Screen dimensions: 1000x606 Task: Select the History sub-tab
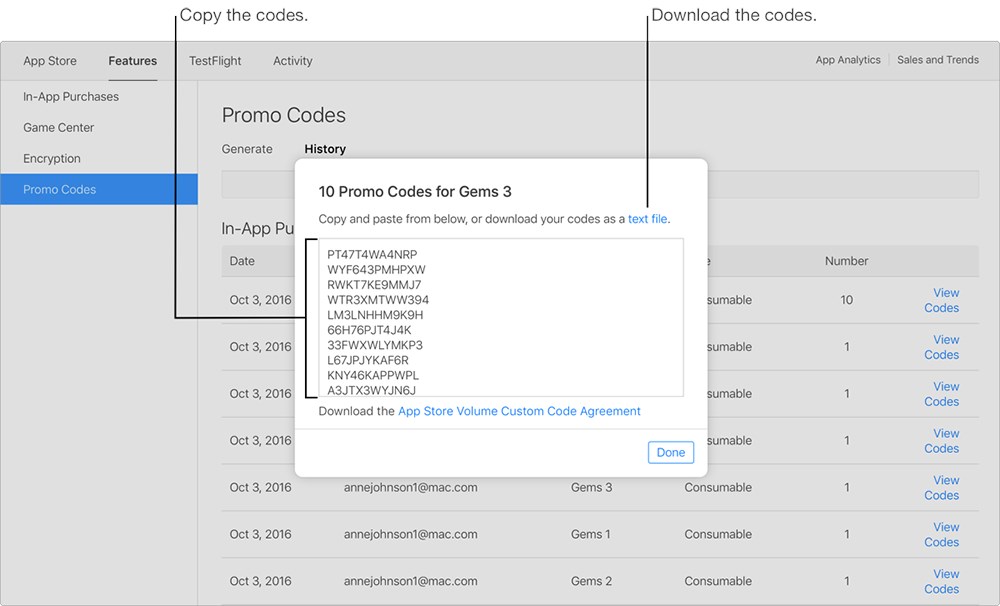tap(325, 149)
